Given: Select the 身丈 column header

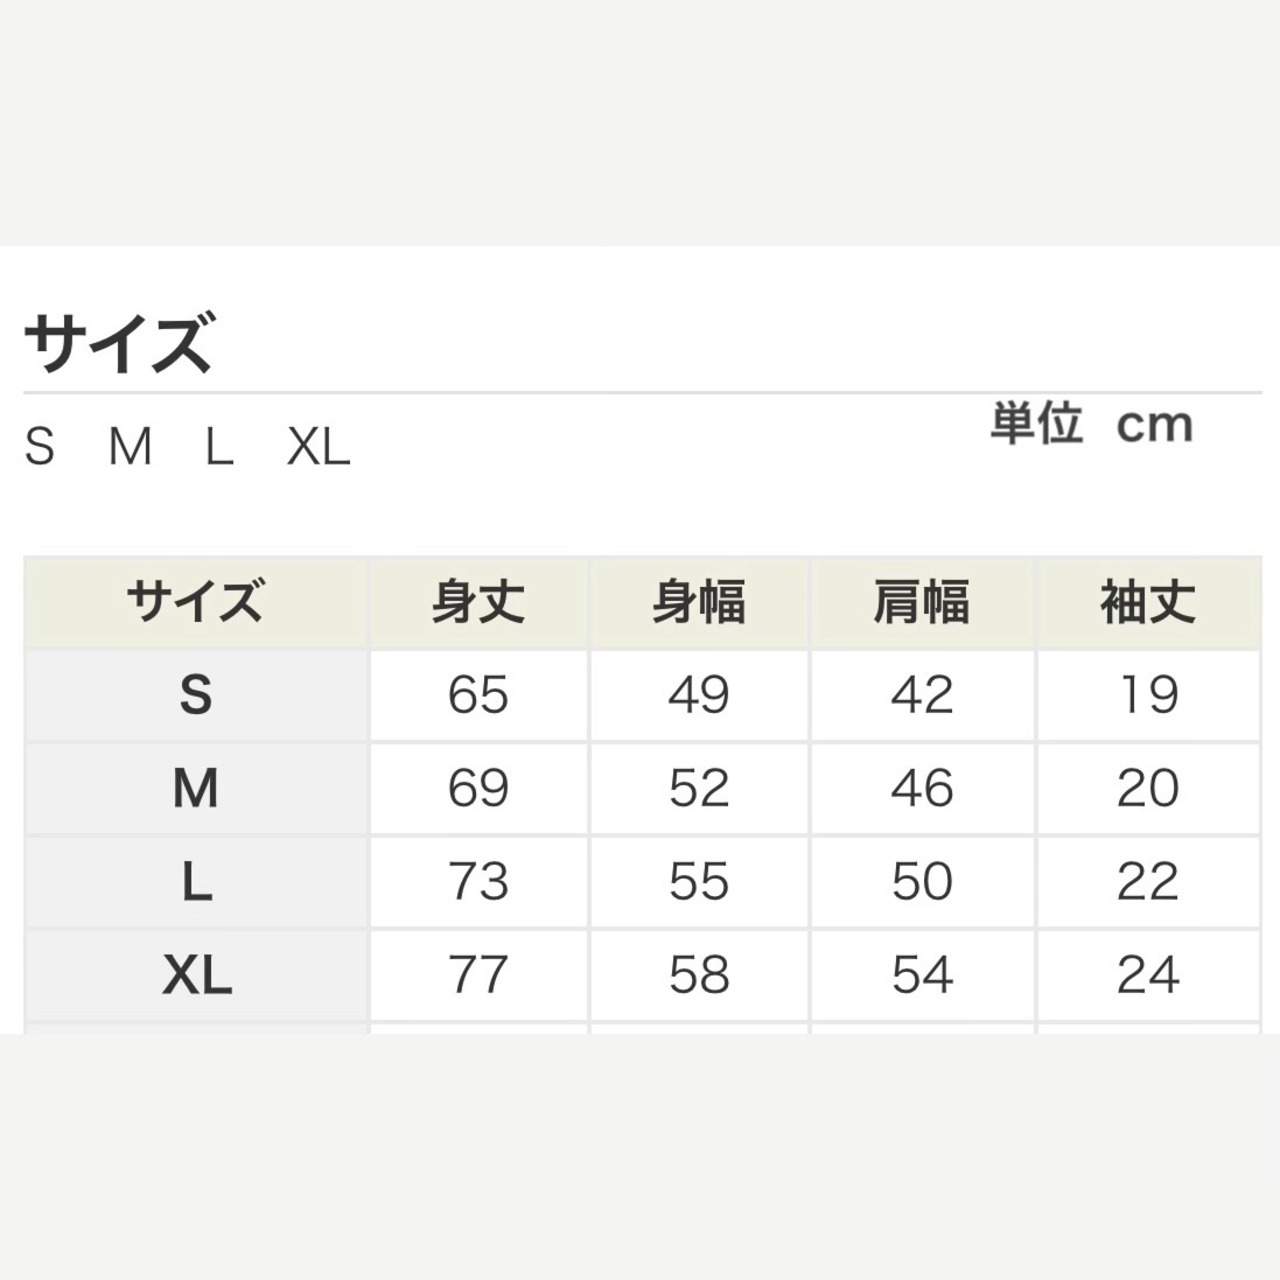Looking at the screenshot, I should pos(478,603).
